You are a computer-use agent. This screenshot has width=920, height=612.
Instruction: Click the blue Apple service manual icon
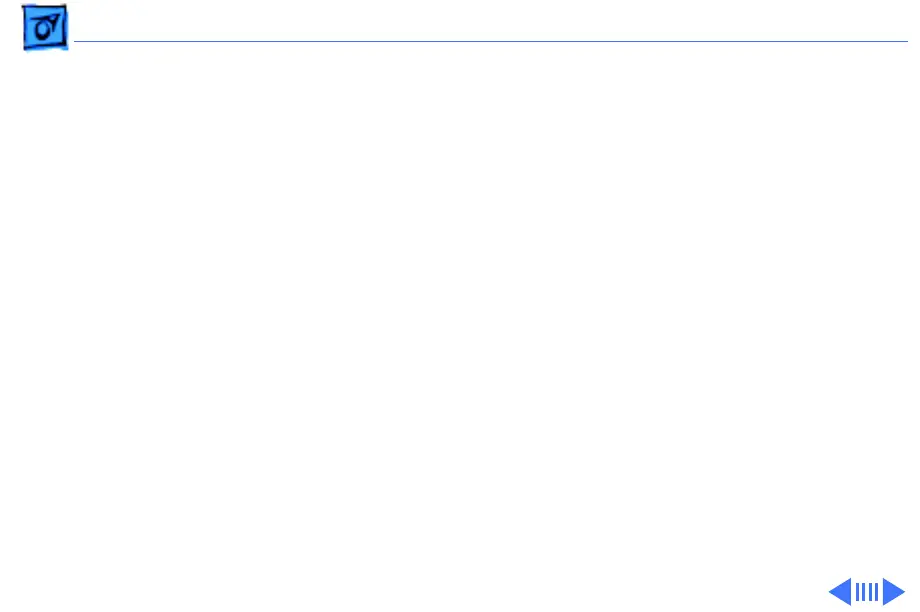(45, 27)
